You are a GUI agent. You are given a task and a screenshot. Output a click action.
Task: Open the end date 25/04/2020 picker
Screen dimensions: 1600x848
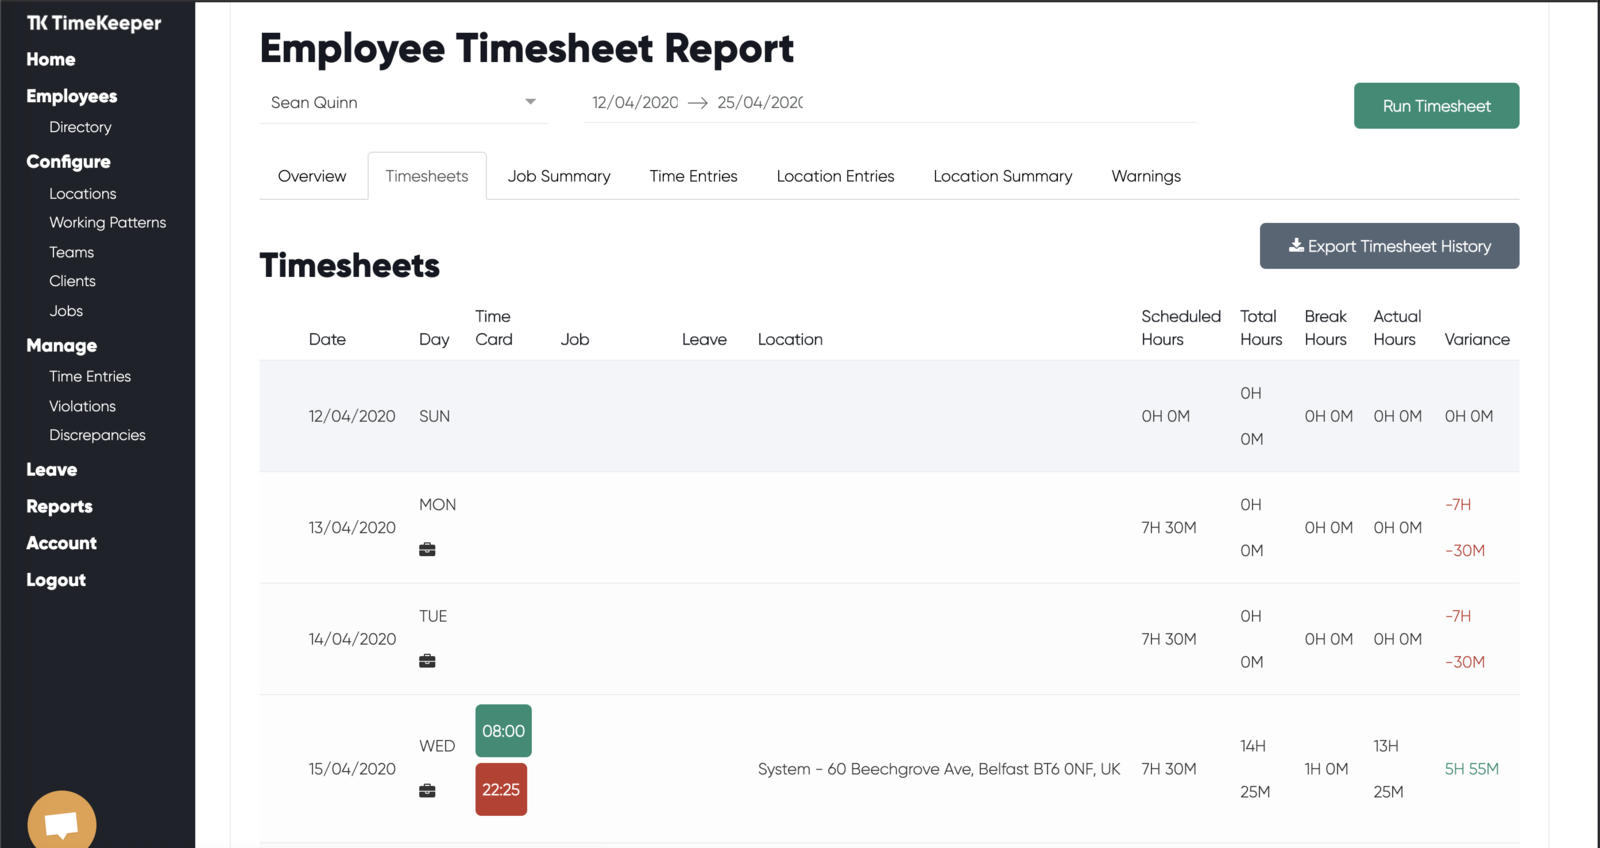pyautogui.click(x=760, y=102)
